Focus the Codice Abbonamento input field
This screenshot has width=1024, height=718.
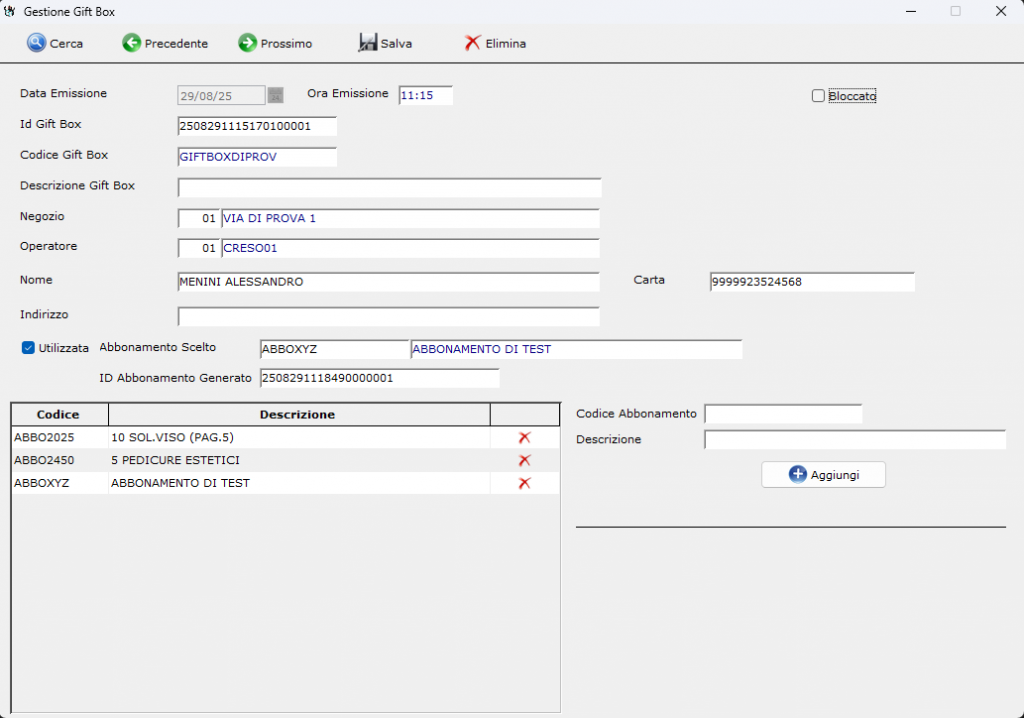coord(782,414)
